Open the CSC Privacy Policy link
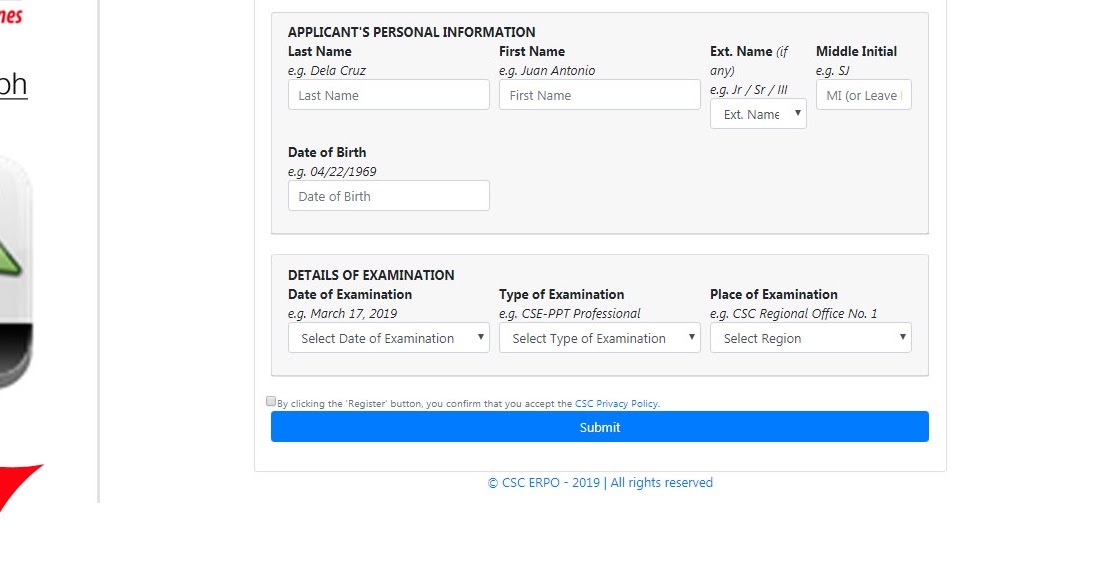 (x=616, y=404)
